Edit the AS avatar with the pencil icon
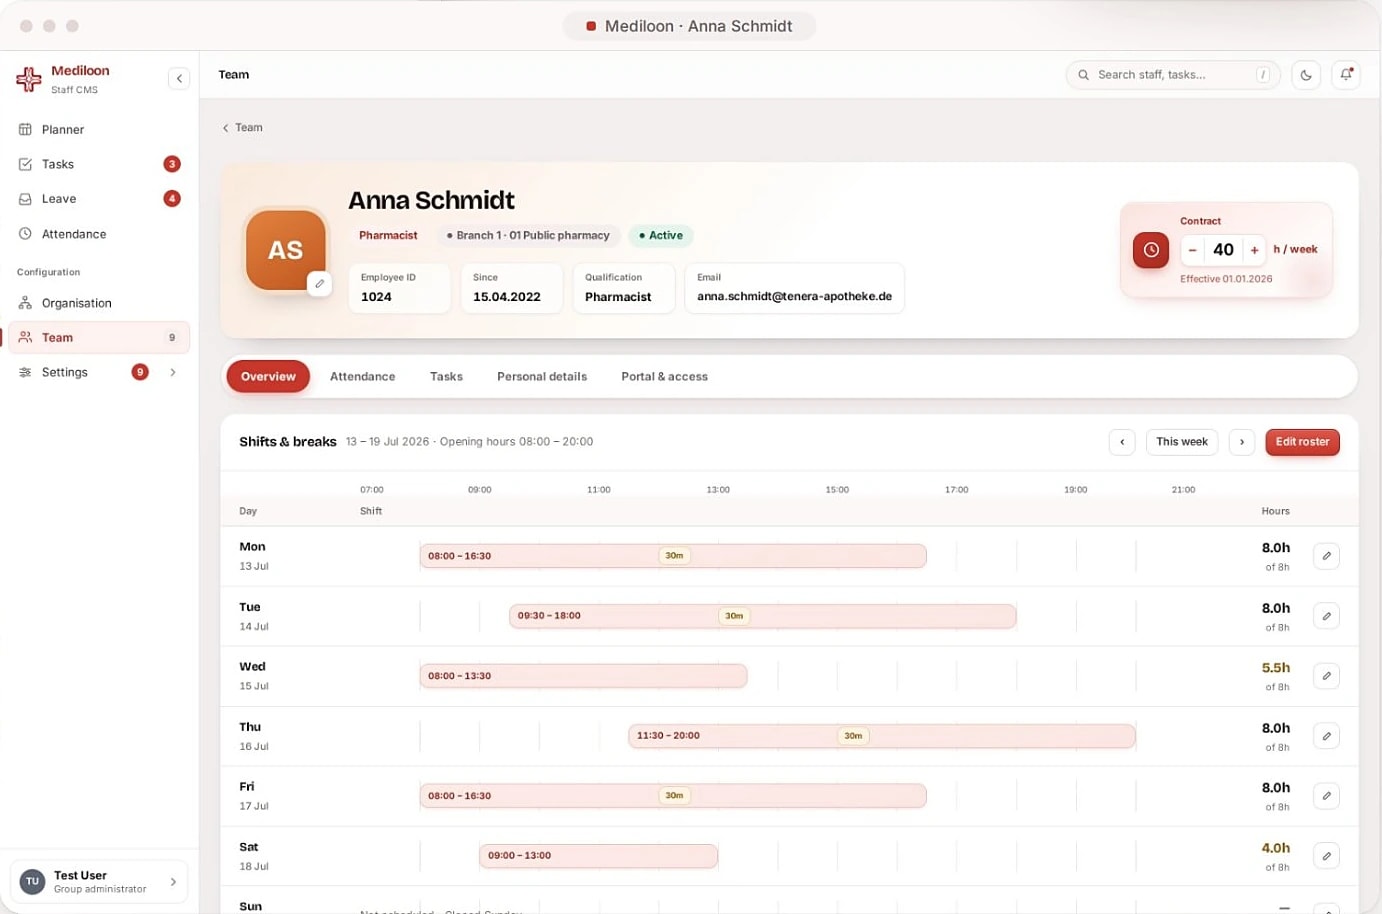 coord(319,284)
